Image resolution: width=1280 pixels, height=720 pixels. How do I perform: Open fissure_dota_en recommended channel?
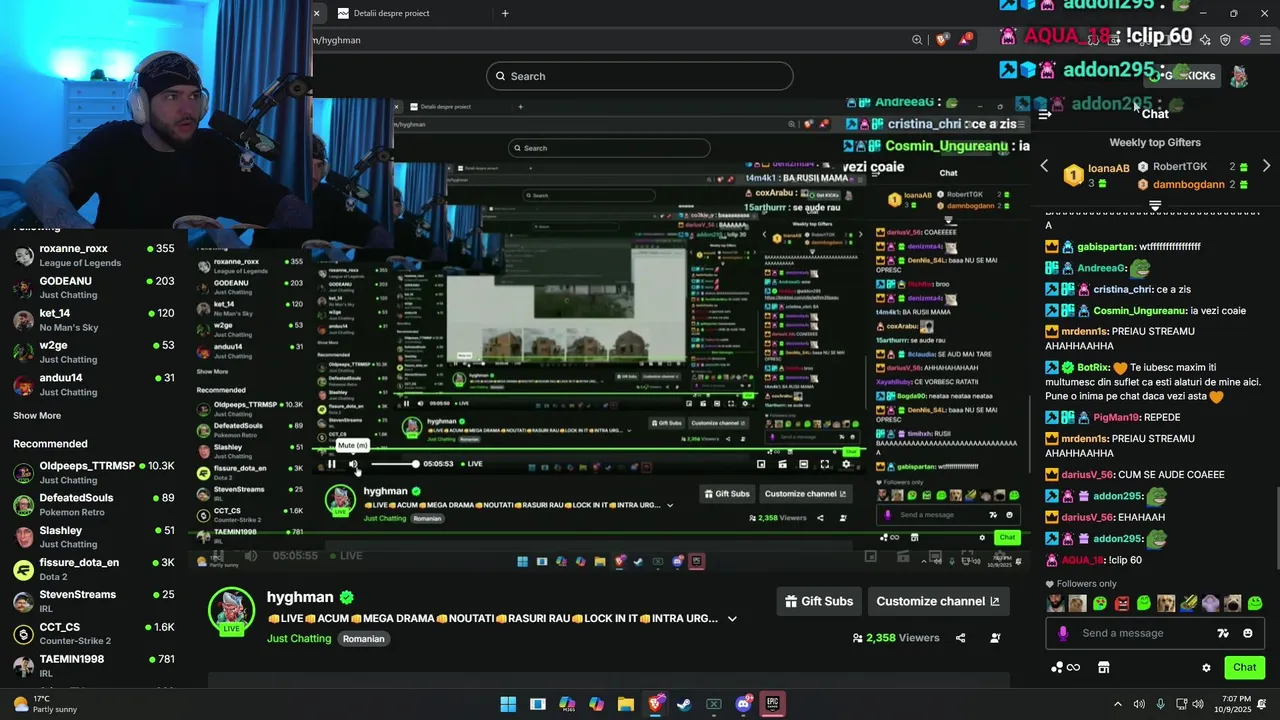click(94, 569)
